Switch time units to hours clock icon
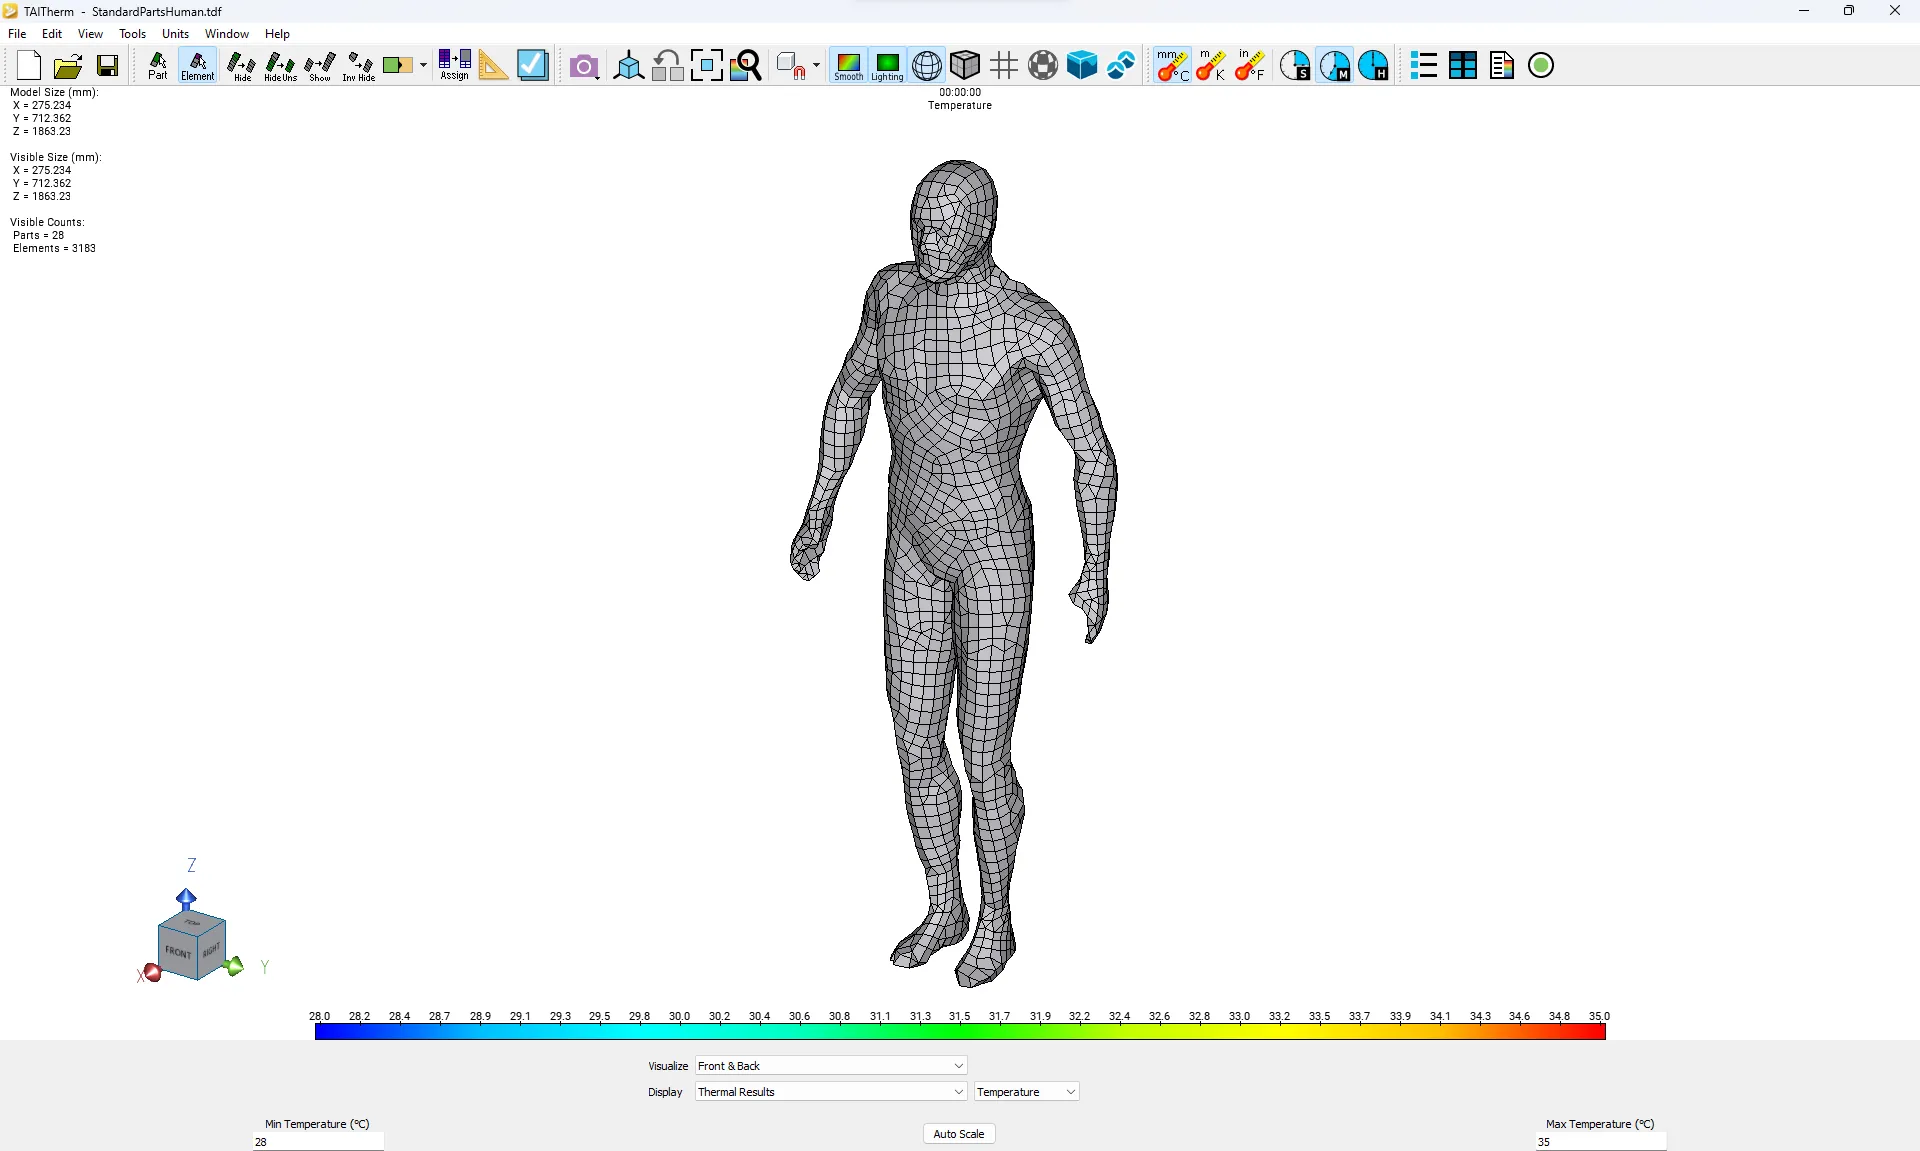The height and width of the screenshot is (1151, 1920). (1374, 65)
